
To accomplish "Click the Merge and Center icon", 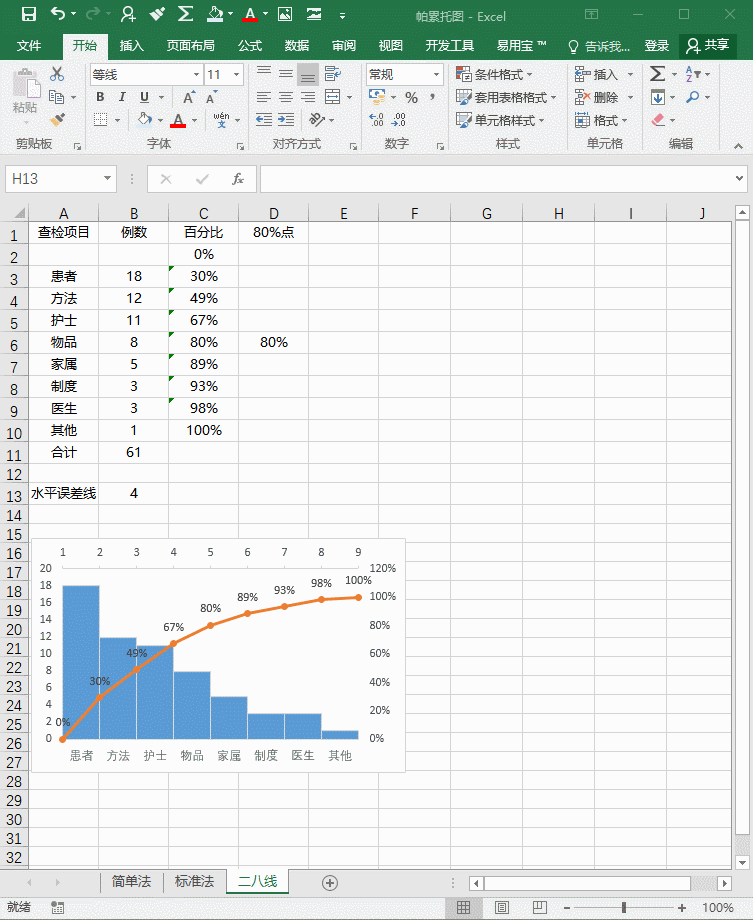I will 333,97.
